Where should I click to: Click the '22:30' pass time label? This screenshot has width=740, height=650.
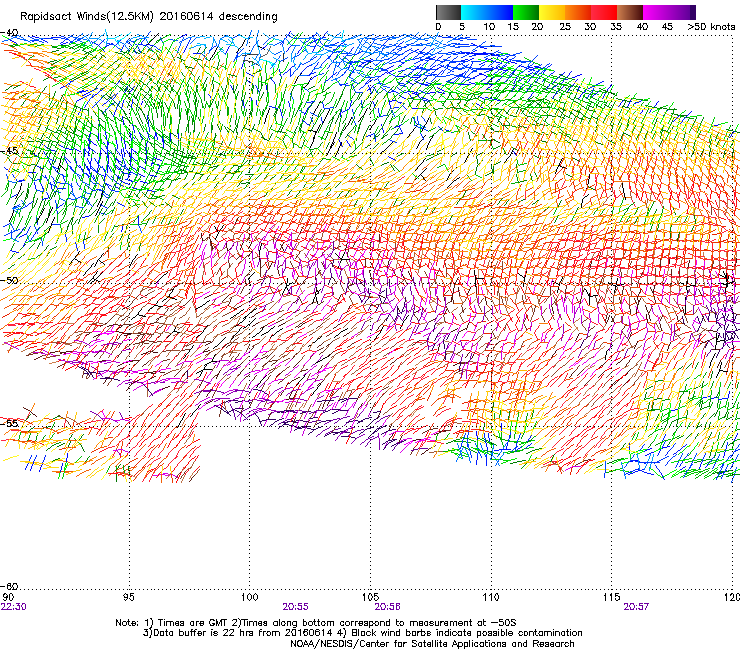point(14,607)
